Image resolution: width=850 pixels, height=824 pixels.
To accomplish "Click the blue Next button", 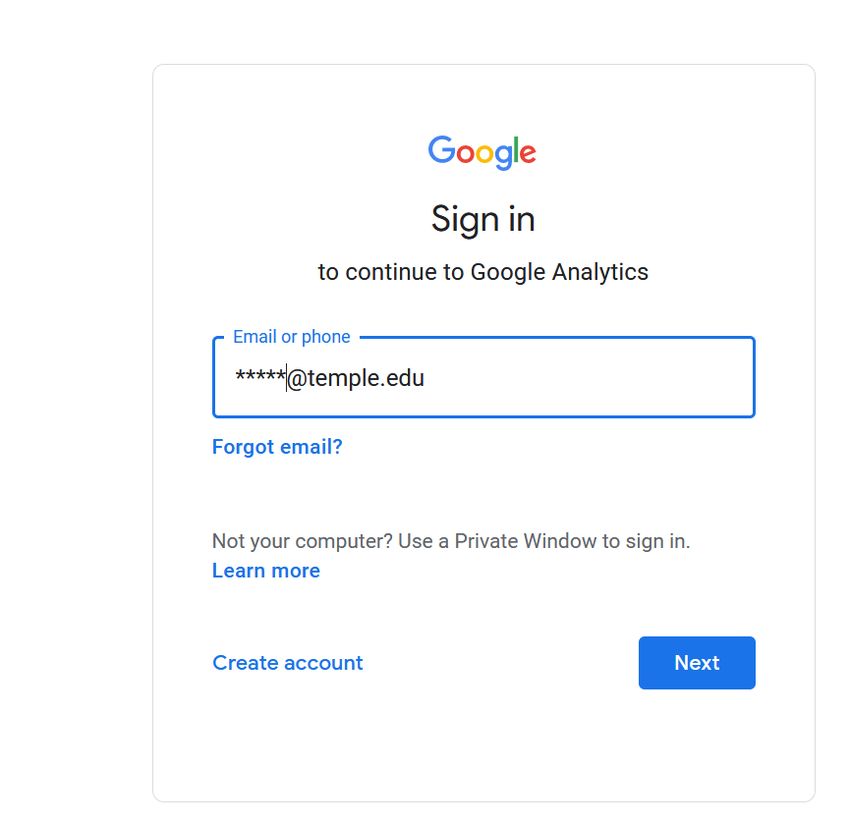I will point(697,663).
